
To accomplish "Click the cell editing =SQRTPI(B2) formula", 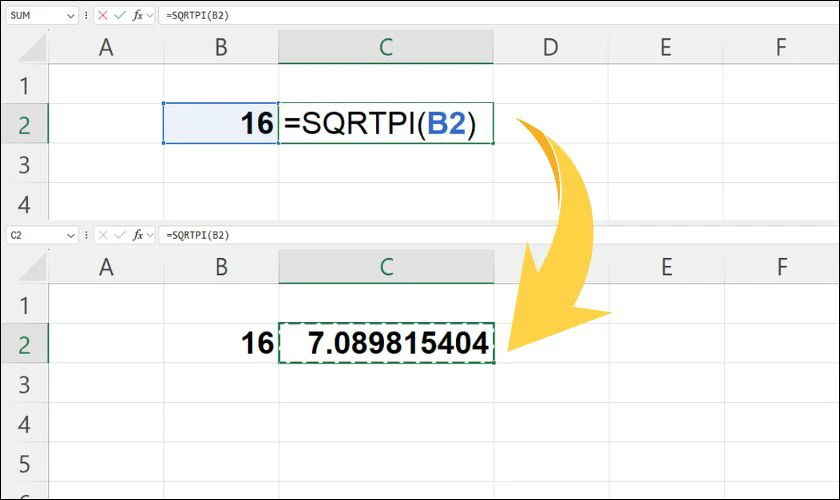I will click(386, 123).
